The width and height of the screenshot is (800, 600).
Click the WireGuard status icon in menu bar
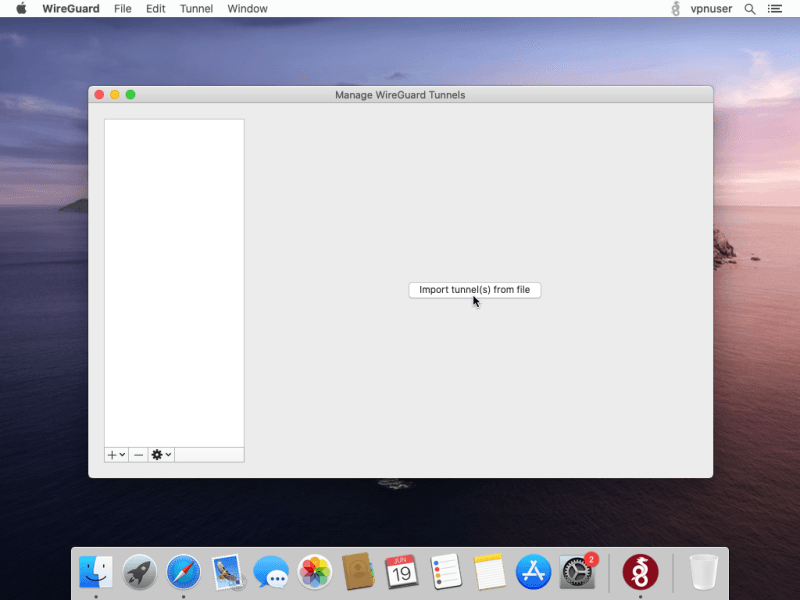point(676,9)
